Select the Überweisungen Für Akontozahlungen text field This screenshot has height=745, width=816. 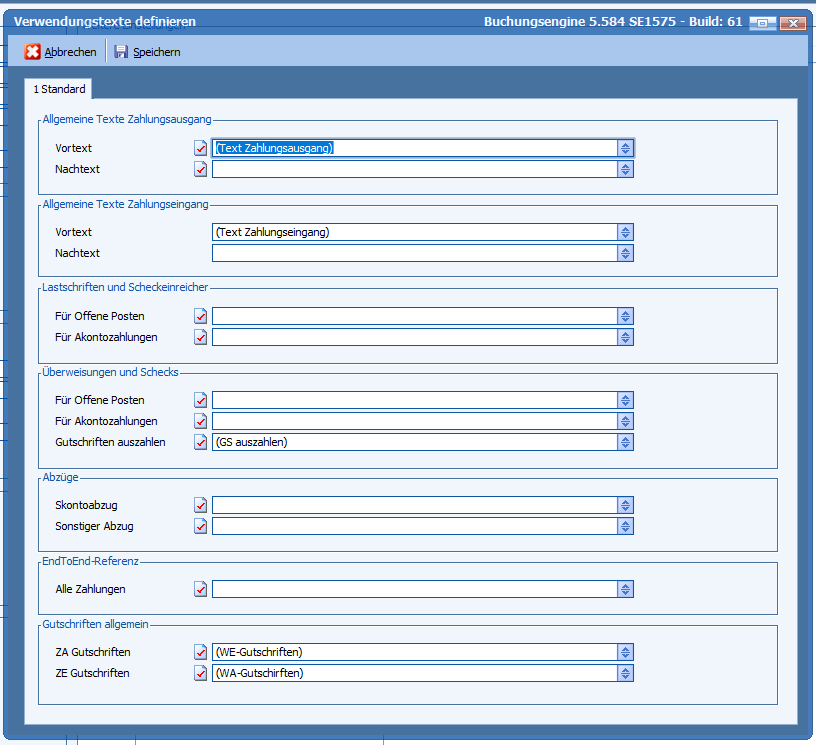pyautogui.click(x=414, y=421)
